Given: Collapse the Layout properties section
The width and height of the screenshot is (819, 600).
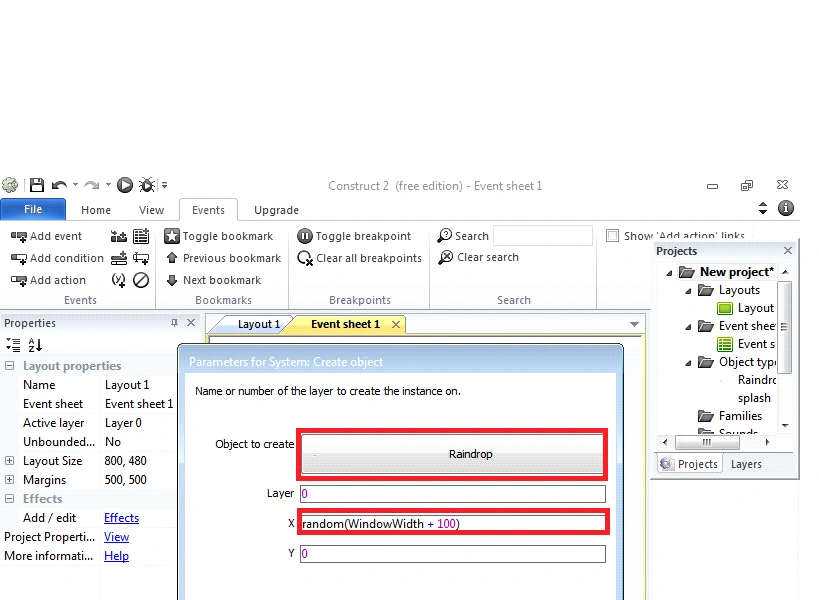Looking at the screenshot, I should tap(9, 366).
